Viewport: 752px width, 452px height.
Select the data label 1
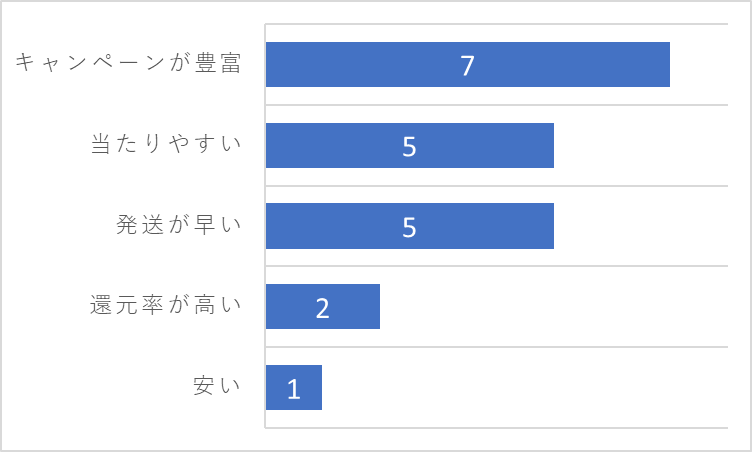(294, 389)
